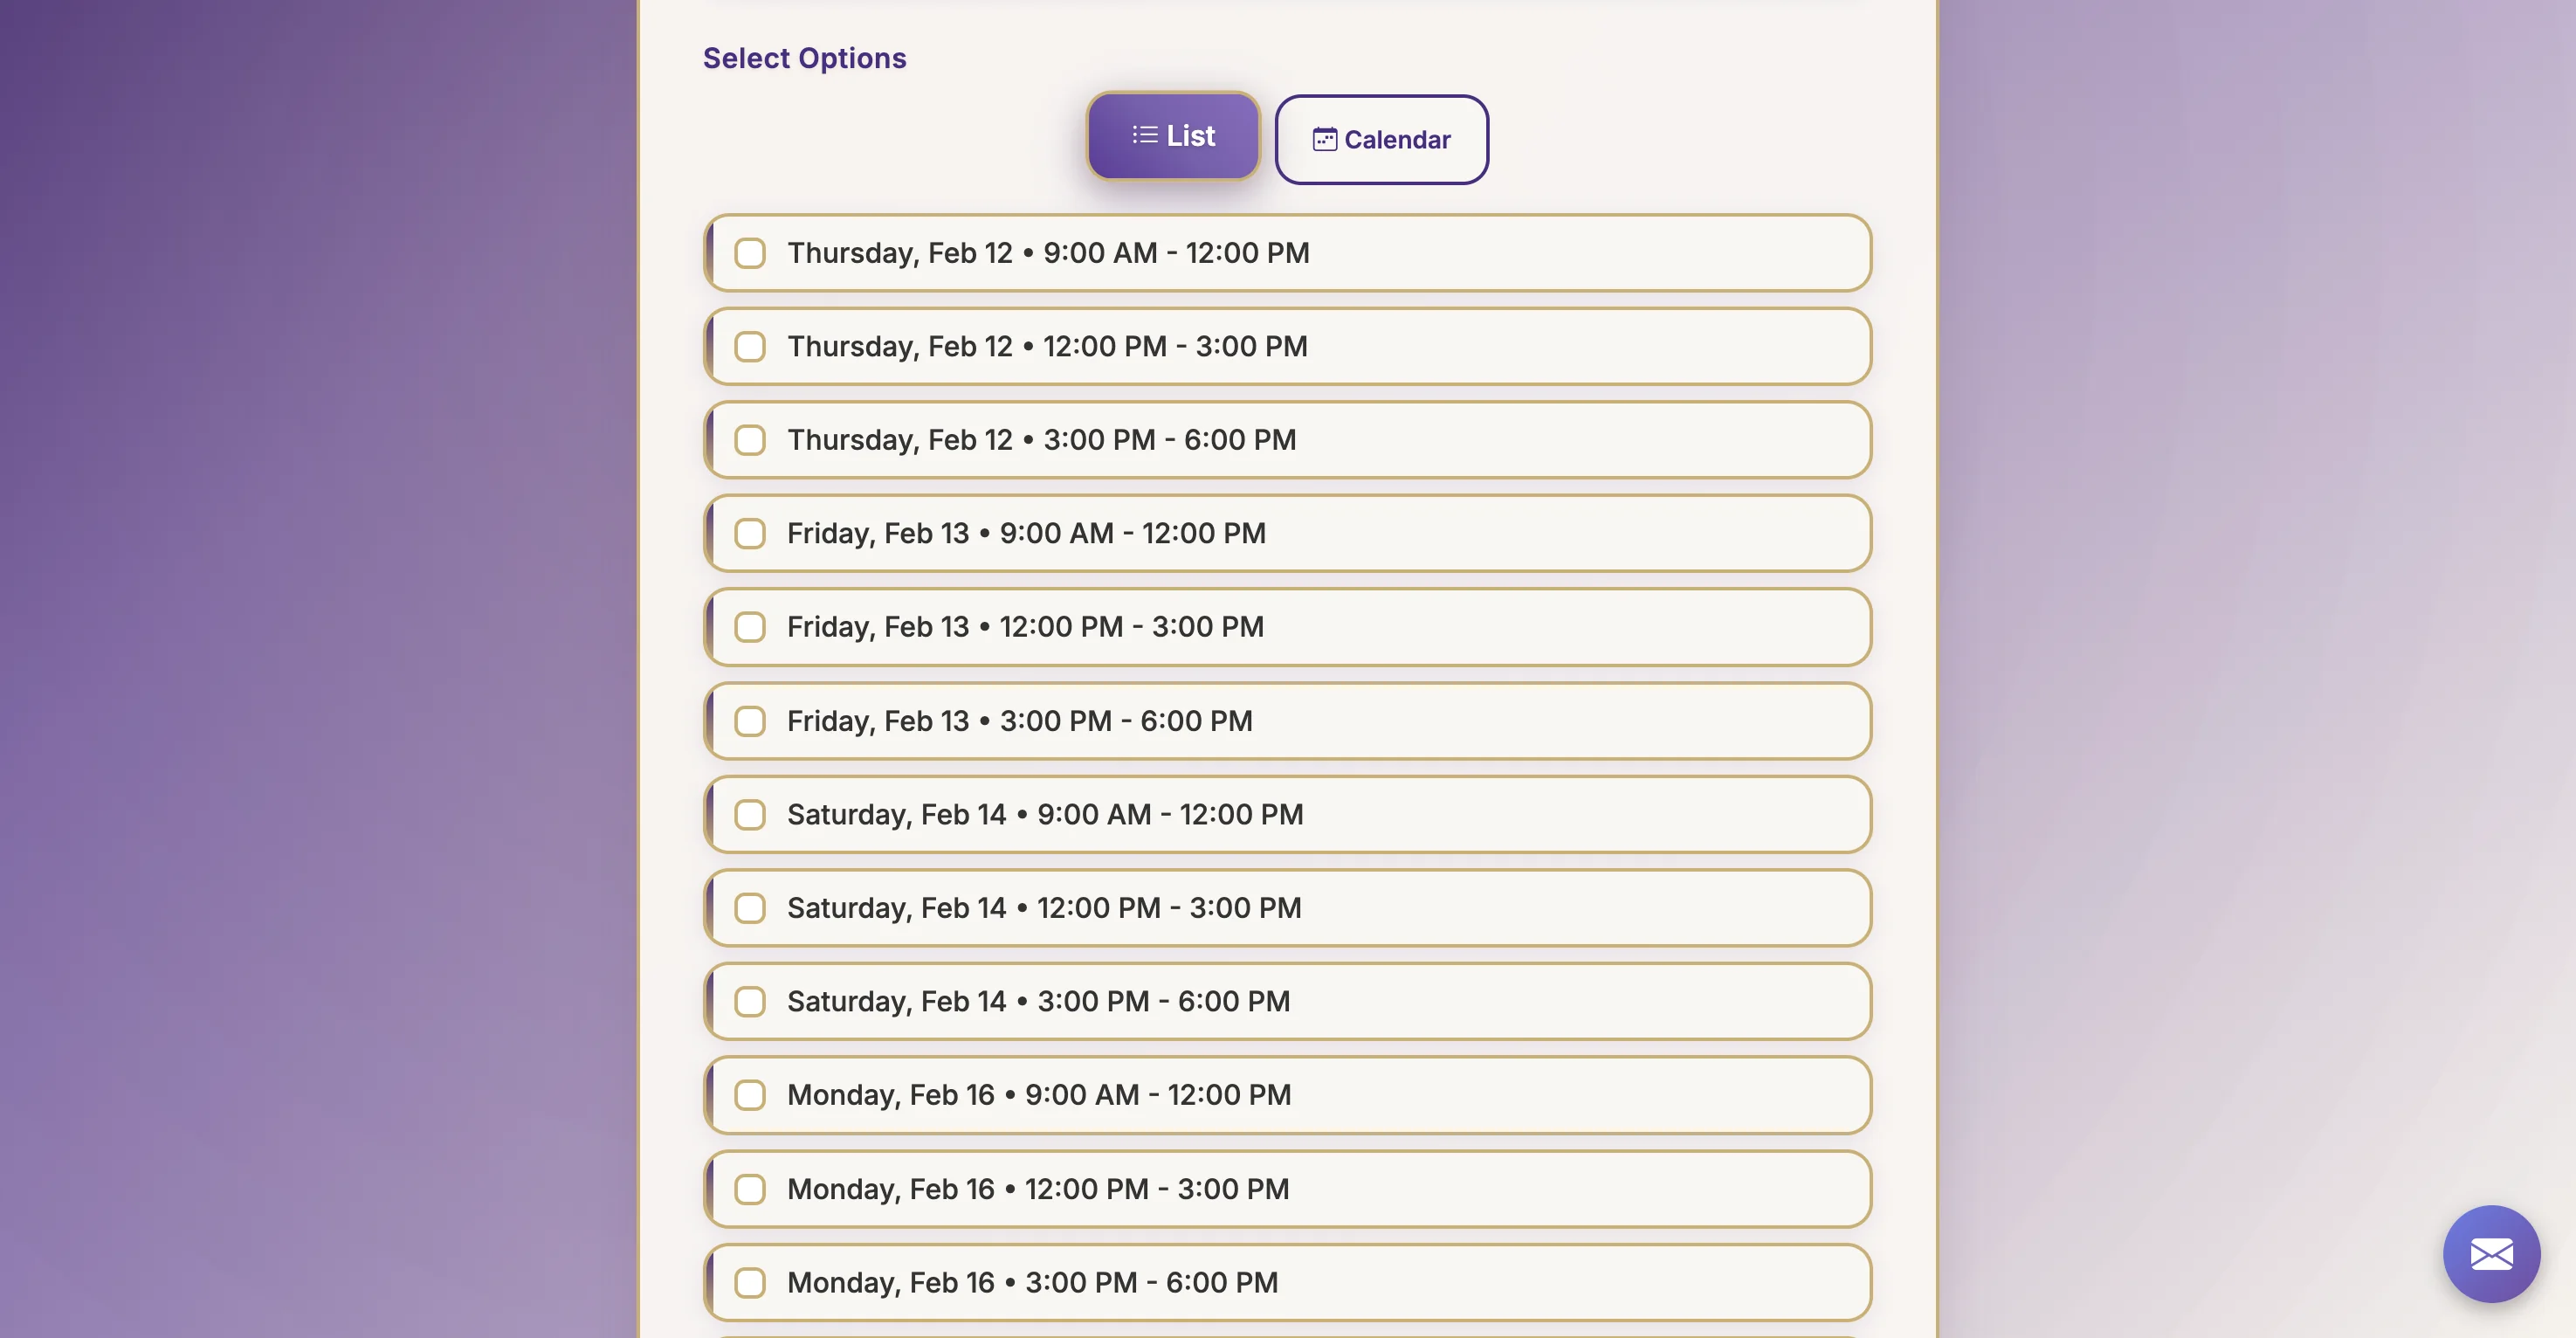Switch to the List view tab
The image size is (2576, 1338).
click(x=1173, y=136)
